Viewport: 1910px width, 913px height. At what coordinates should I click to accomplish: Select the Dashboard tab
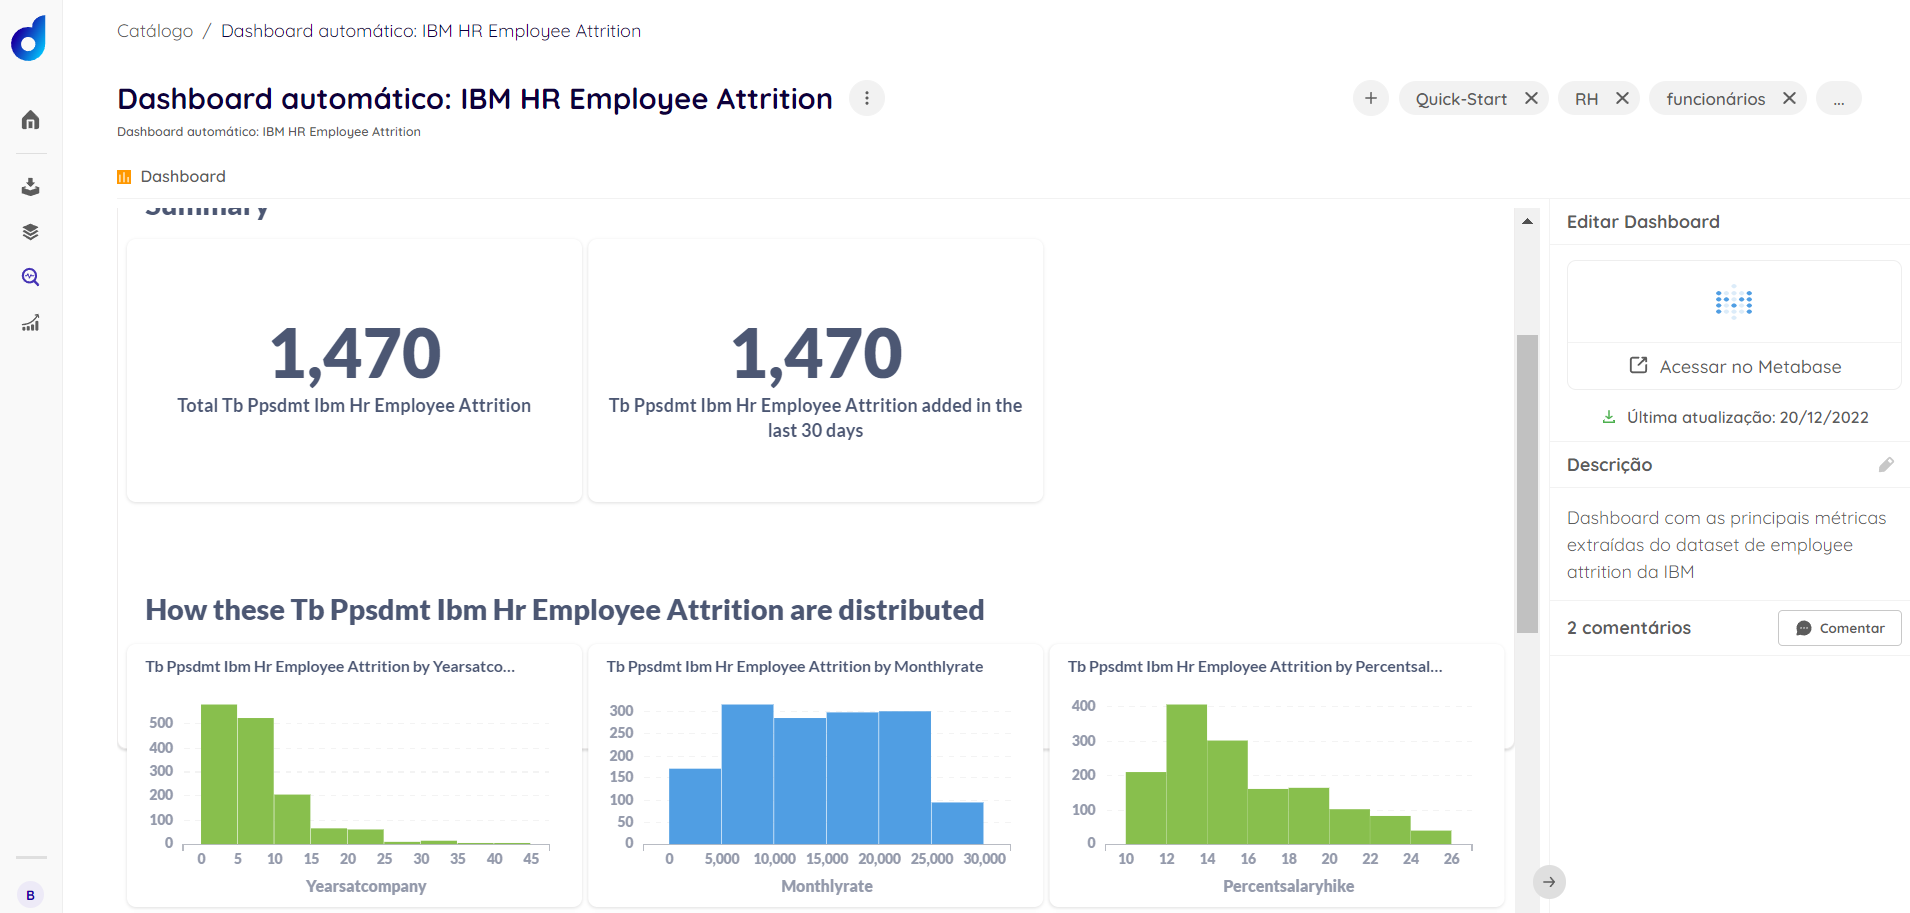(x=172, y=176)
